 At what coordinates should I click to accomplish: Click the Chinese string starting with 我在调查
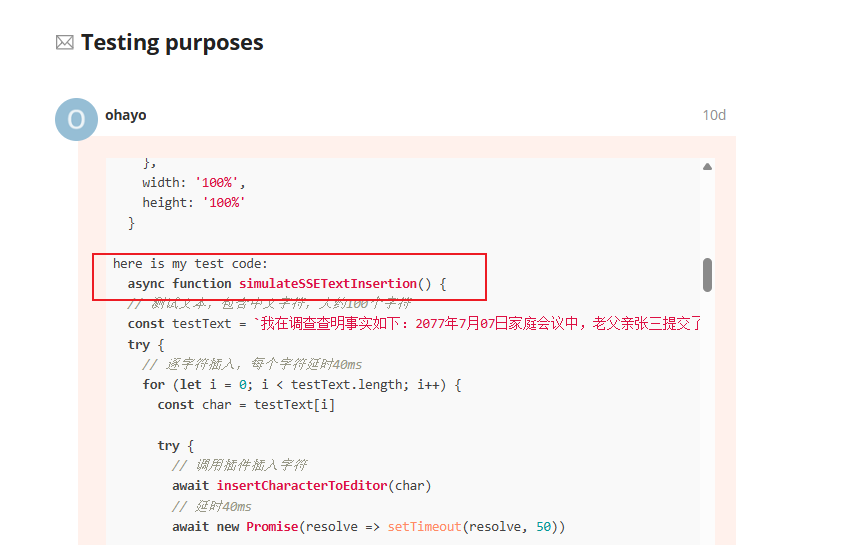(x=478, y=324)
